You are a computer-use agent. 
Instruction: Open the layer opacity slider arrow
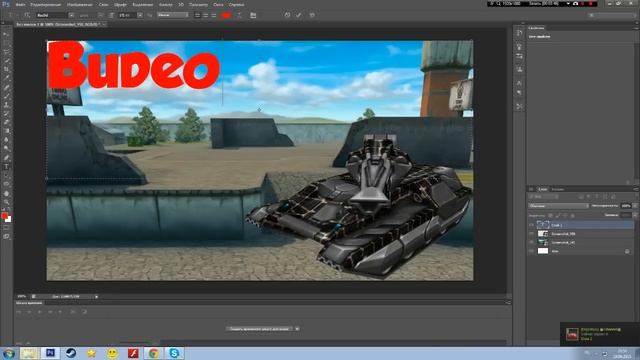pyautogui.click(x=635, y=206)
